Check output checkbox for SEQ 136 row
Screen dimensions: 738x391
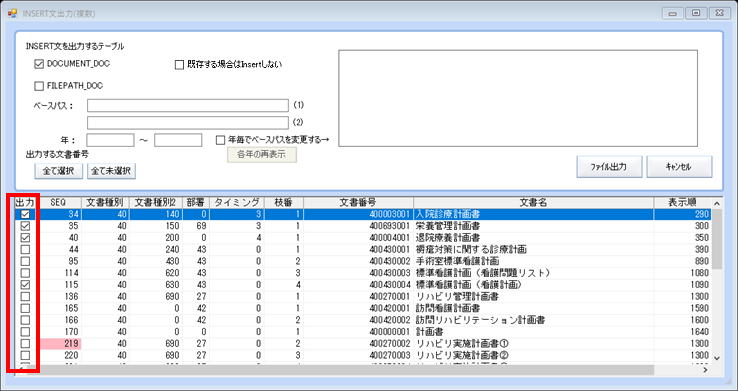click(x=25, y=296)
